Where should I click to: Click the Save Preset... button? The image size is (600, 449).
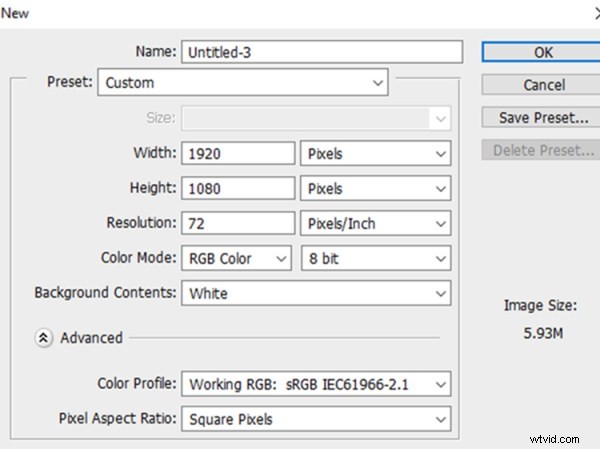(543, 118)
